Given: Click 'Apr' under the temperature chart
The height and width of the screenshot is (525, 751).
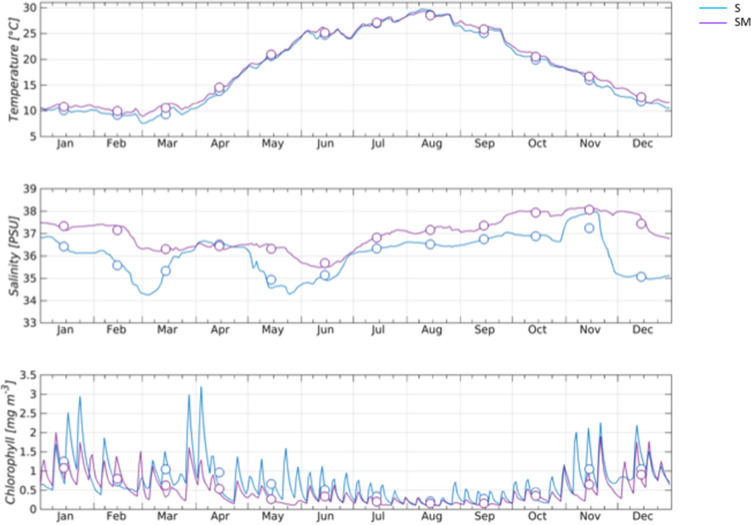Looking at the screenshot, I should [220, 144].
